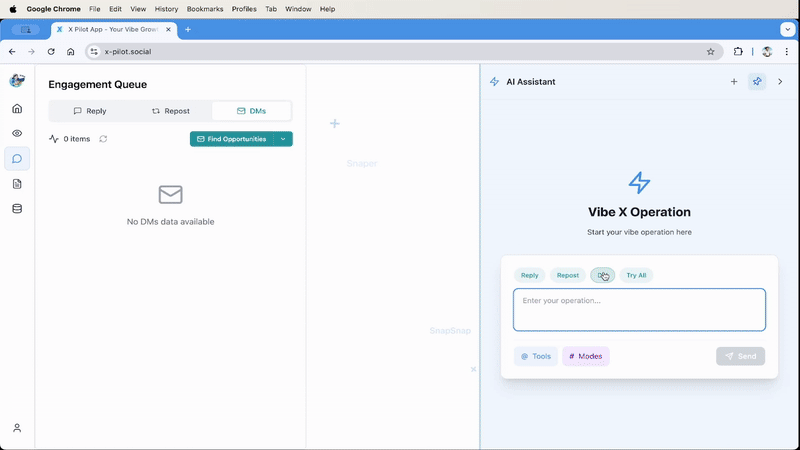The image size is (800, 450).
Task: Choose the Repost suggestion chip
Action: click(568, 276)
